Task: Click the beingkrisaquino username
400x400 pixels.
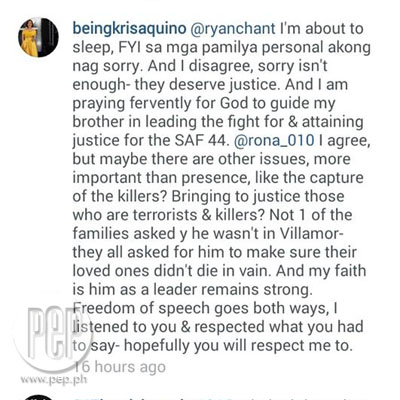Action: coord(129,29)
